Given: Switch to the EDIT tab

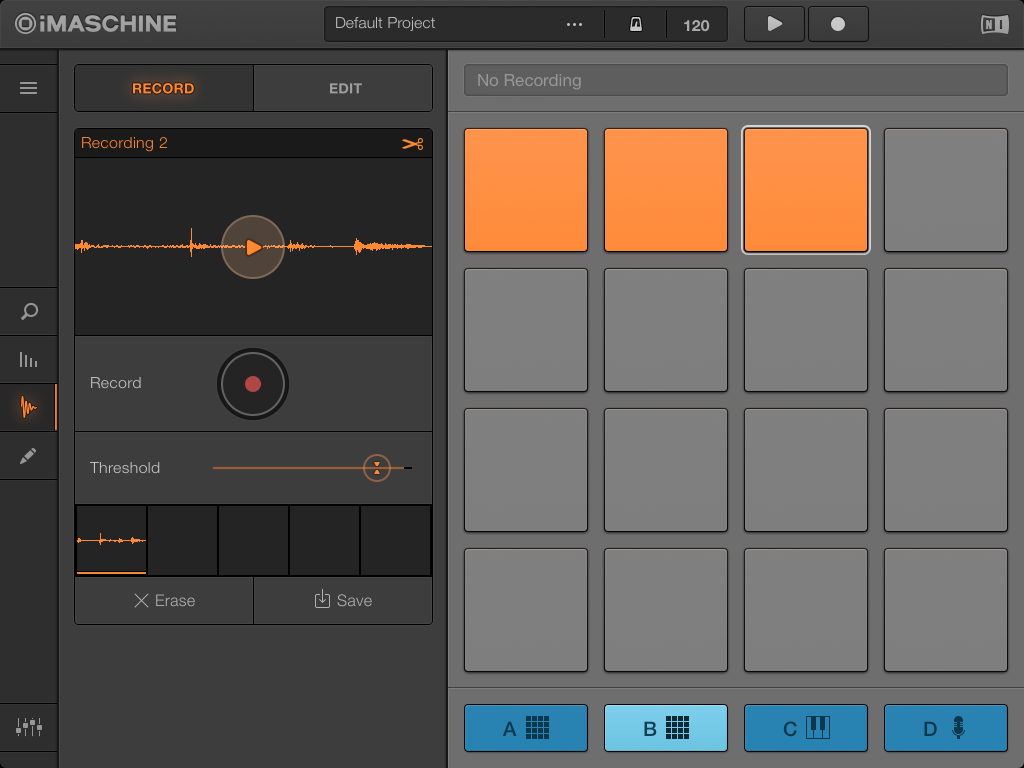Looking at the screenshot, I should pos(343,88).
